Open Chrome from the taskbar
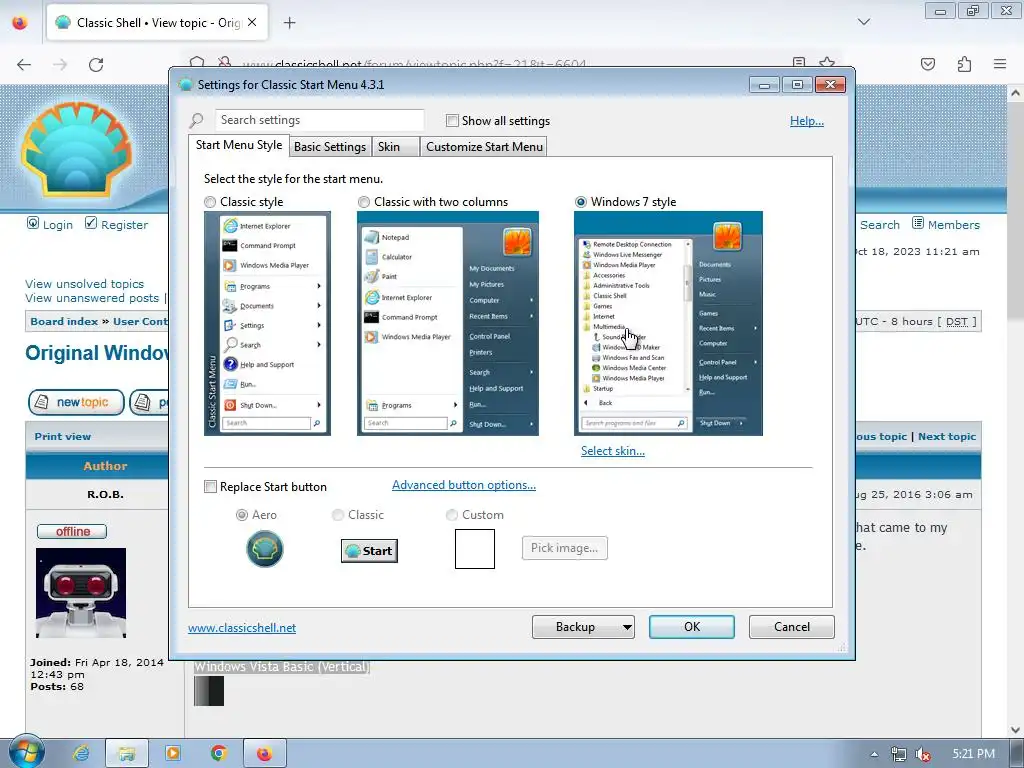The image size is (1024, 768). [219, 753]
